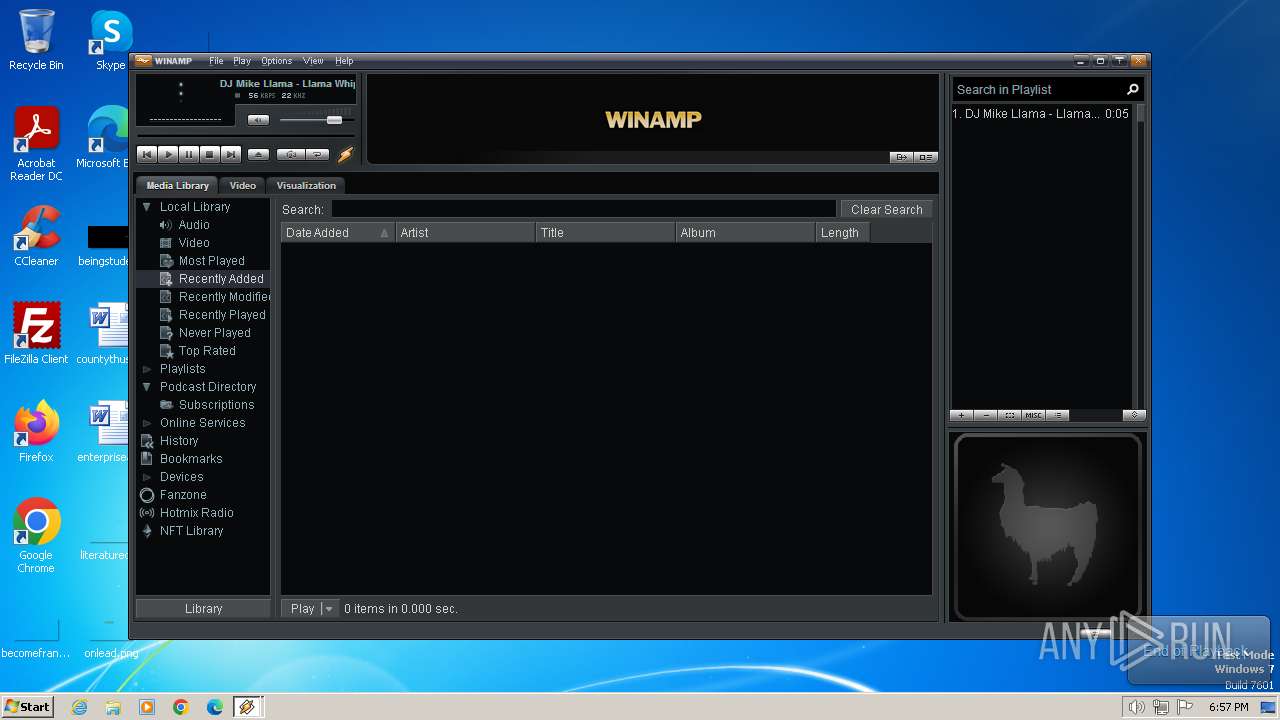Toggle repeat mode
Screen dimensions: 1280x720
point(317,154)
